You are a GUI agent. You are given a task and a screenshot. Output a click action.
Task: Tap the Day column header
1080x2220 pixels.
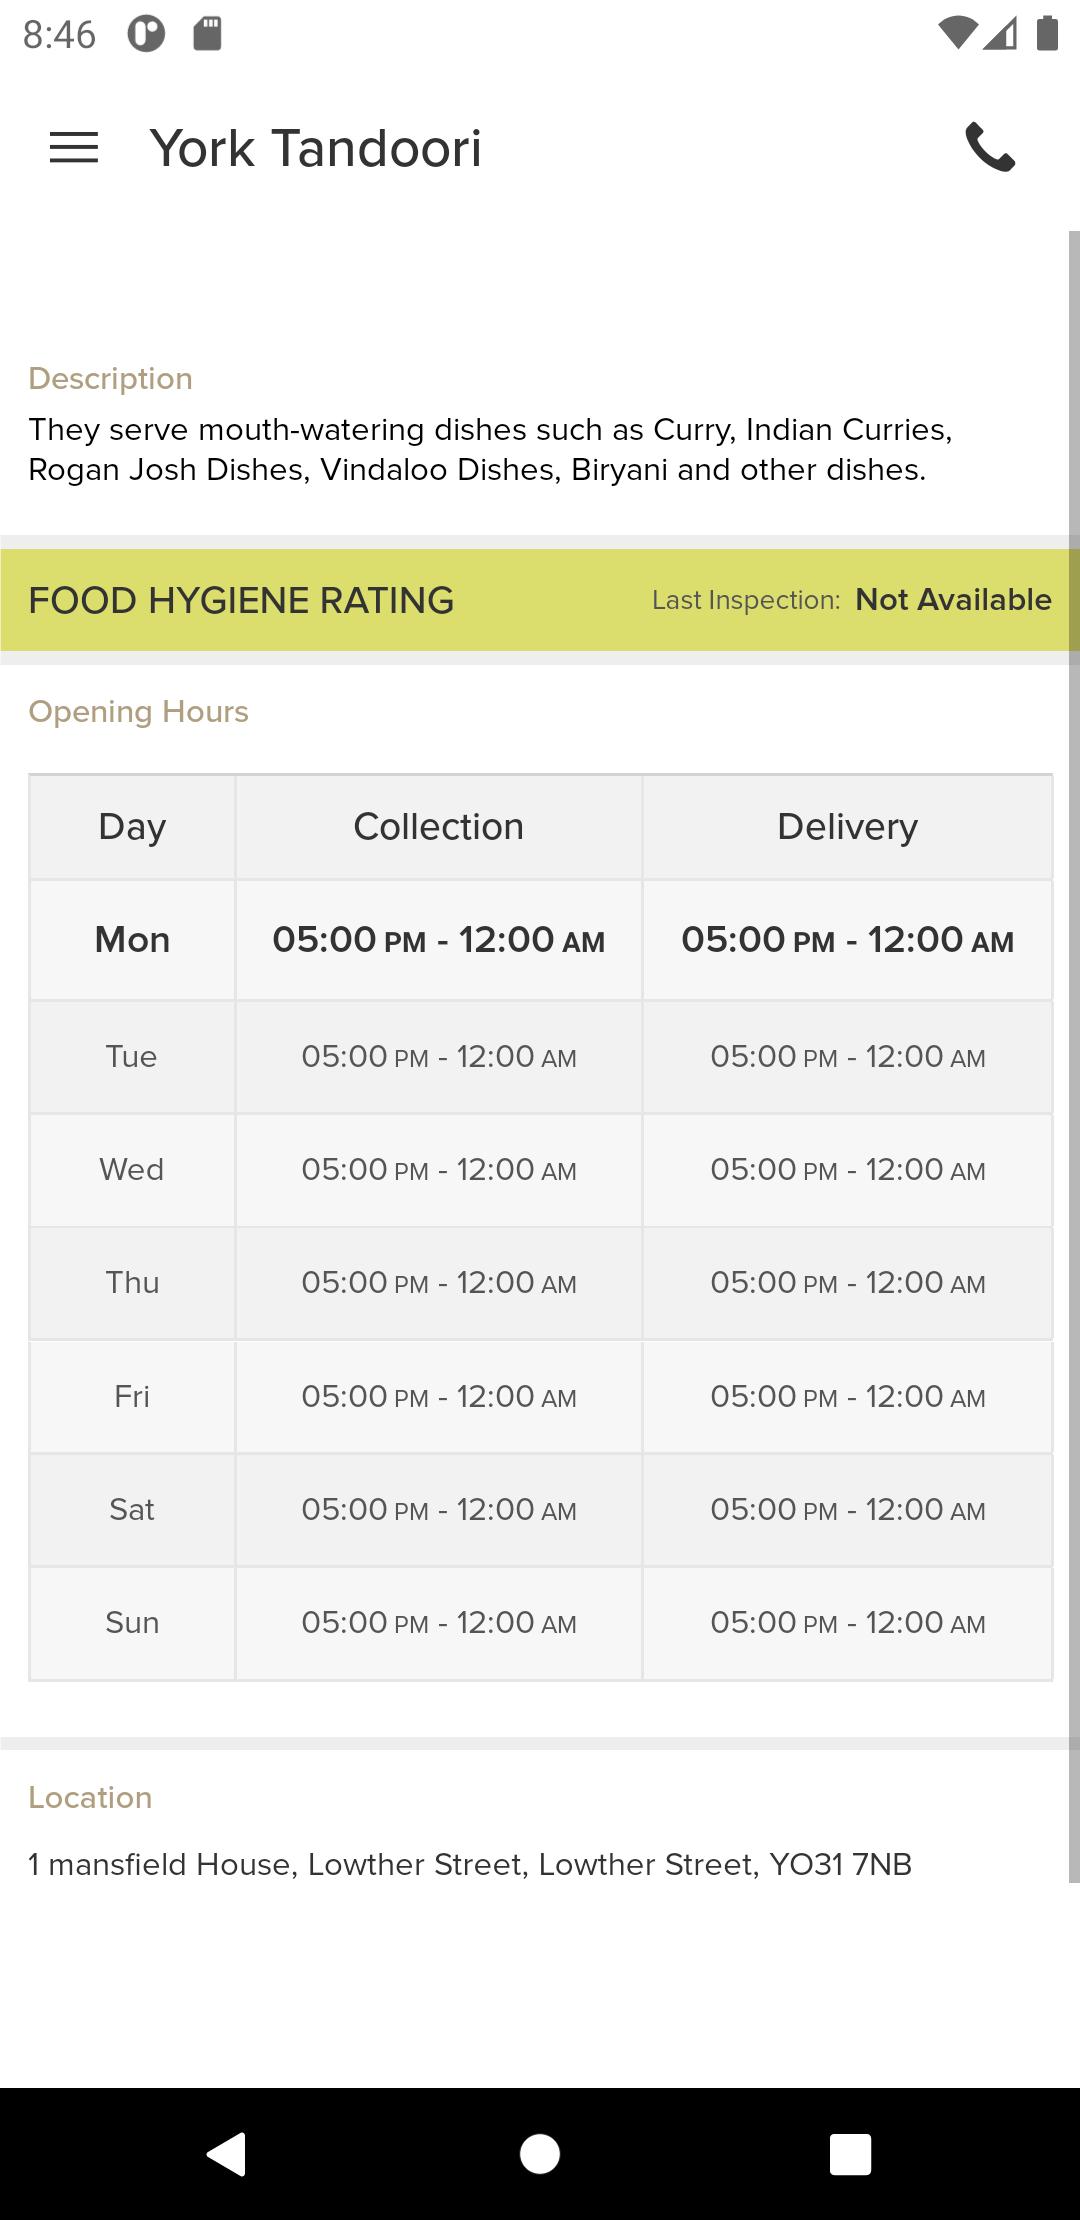click(132, 827)
